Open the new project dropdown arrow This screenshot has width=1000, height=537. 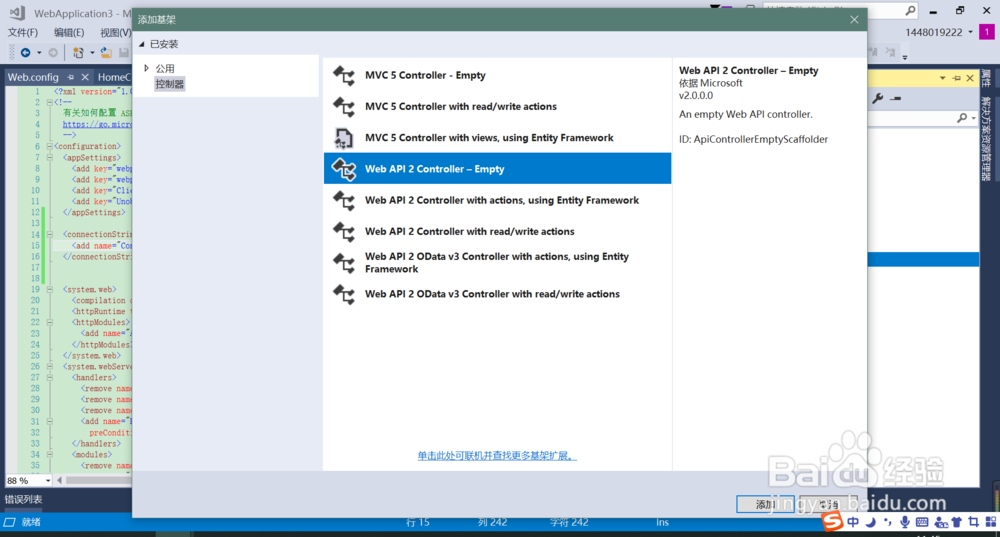pyautogui.click(x=92, y=53)
